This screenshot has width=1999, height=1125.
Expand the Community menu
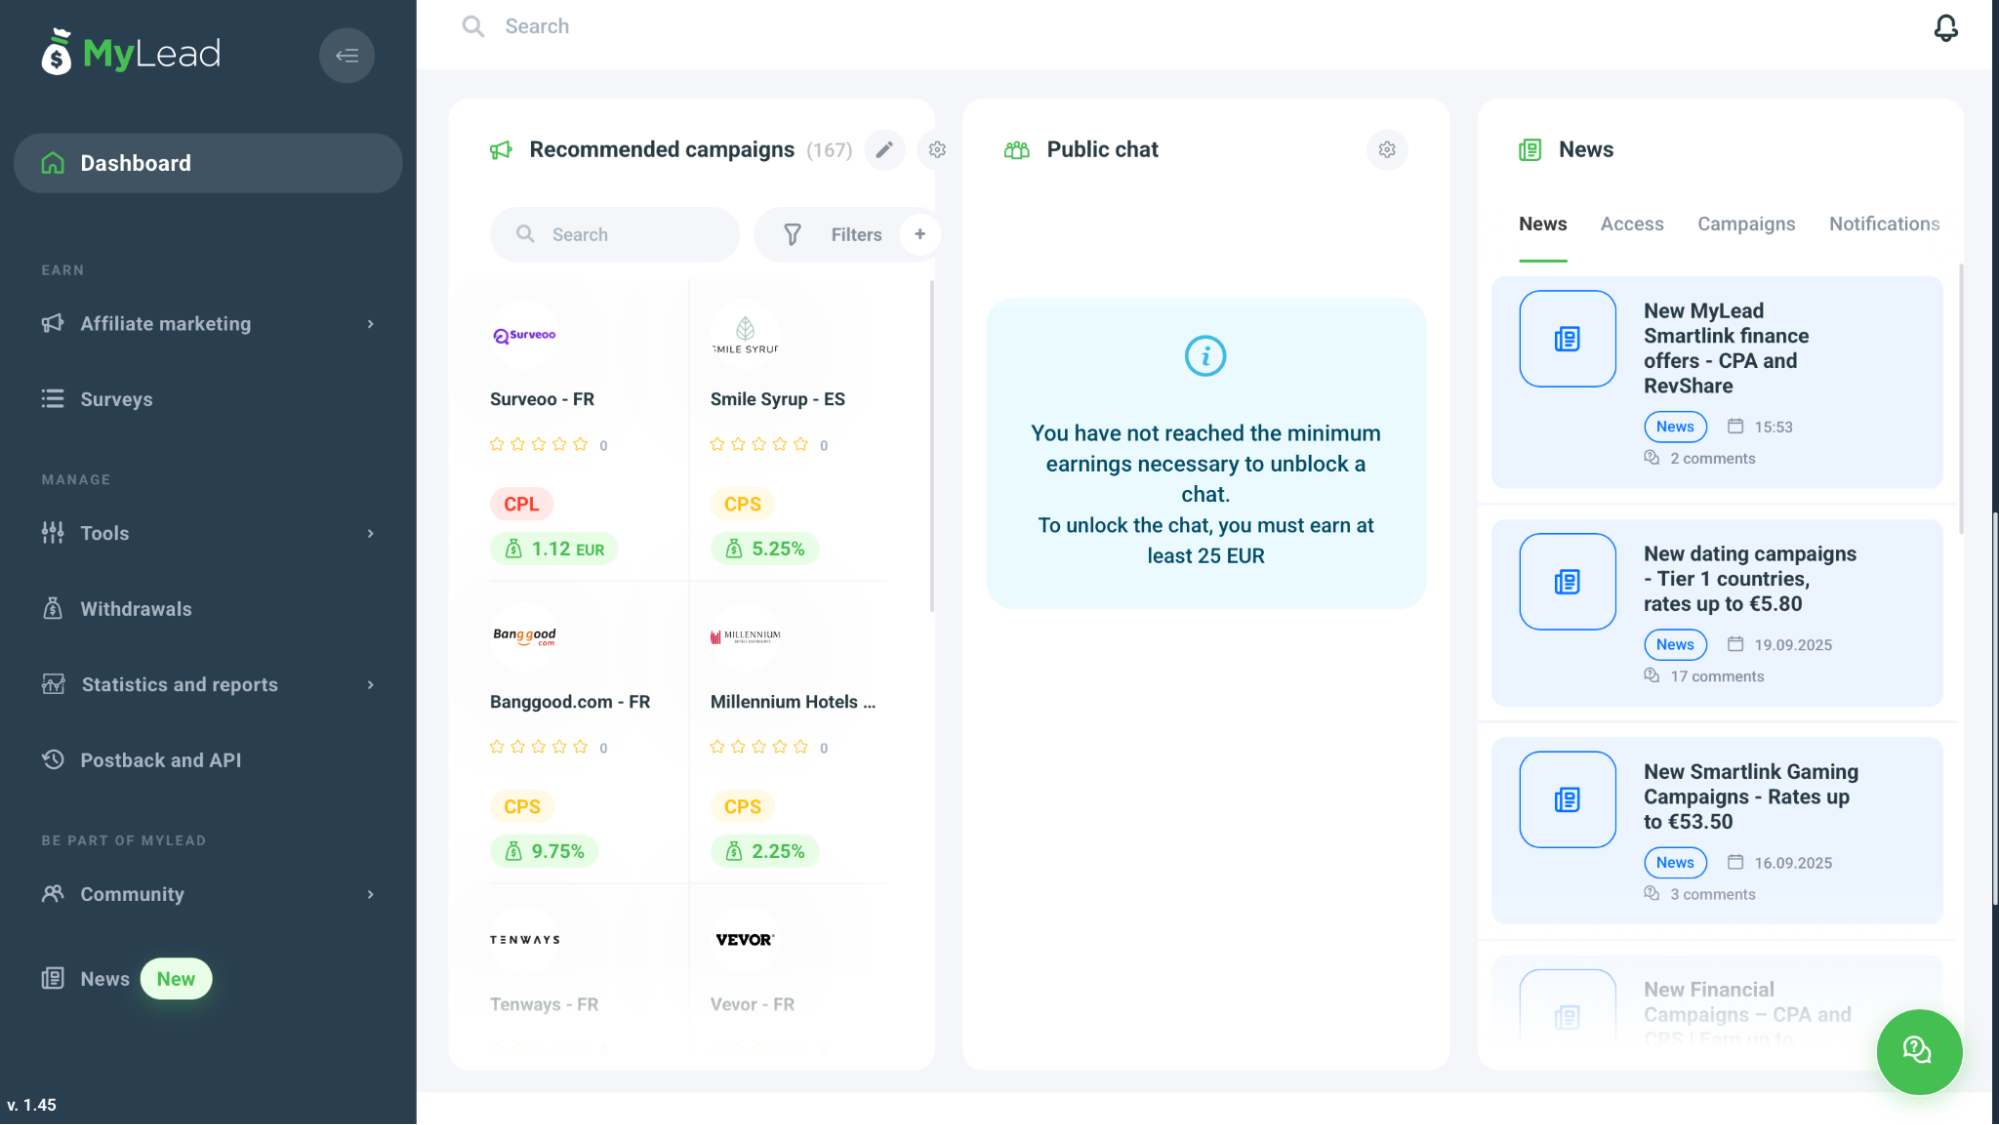point(208,894)
